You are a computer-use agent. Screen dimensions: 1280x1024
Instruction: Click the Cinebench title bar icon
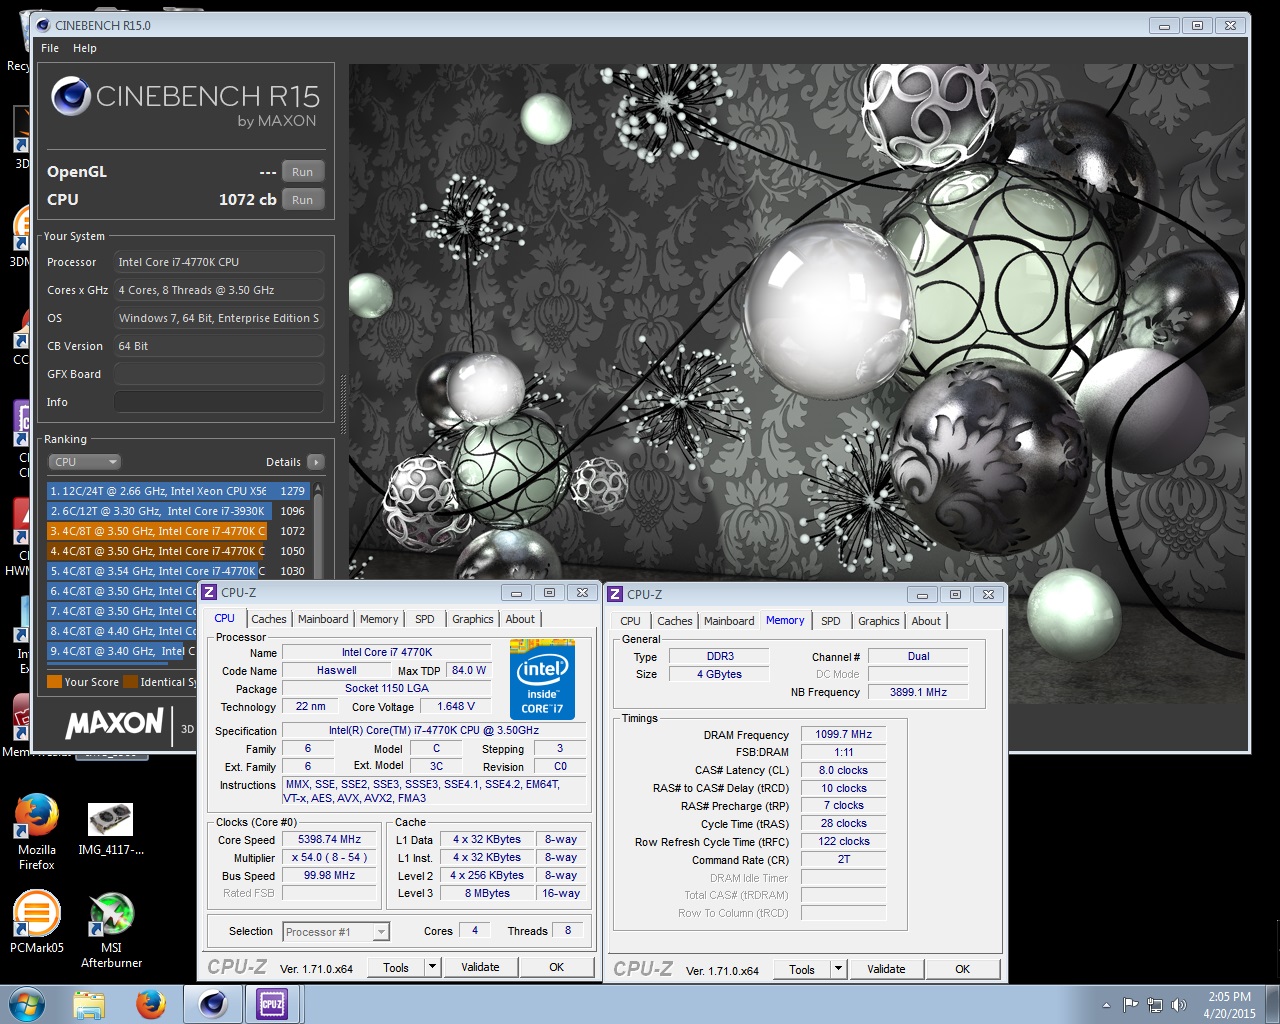[43, 25]
